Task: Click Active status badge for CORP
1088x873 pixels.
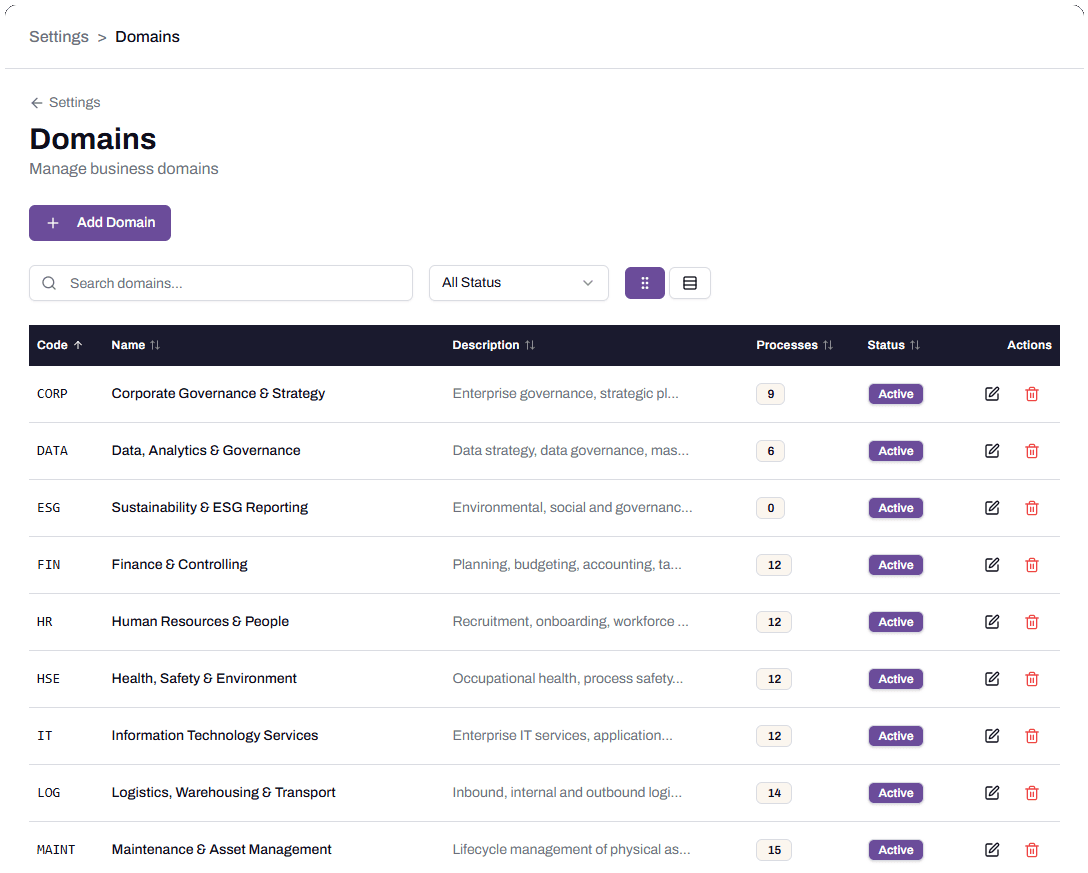Action: pyautogui.click(x=896, y=393)
